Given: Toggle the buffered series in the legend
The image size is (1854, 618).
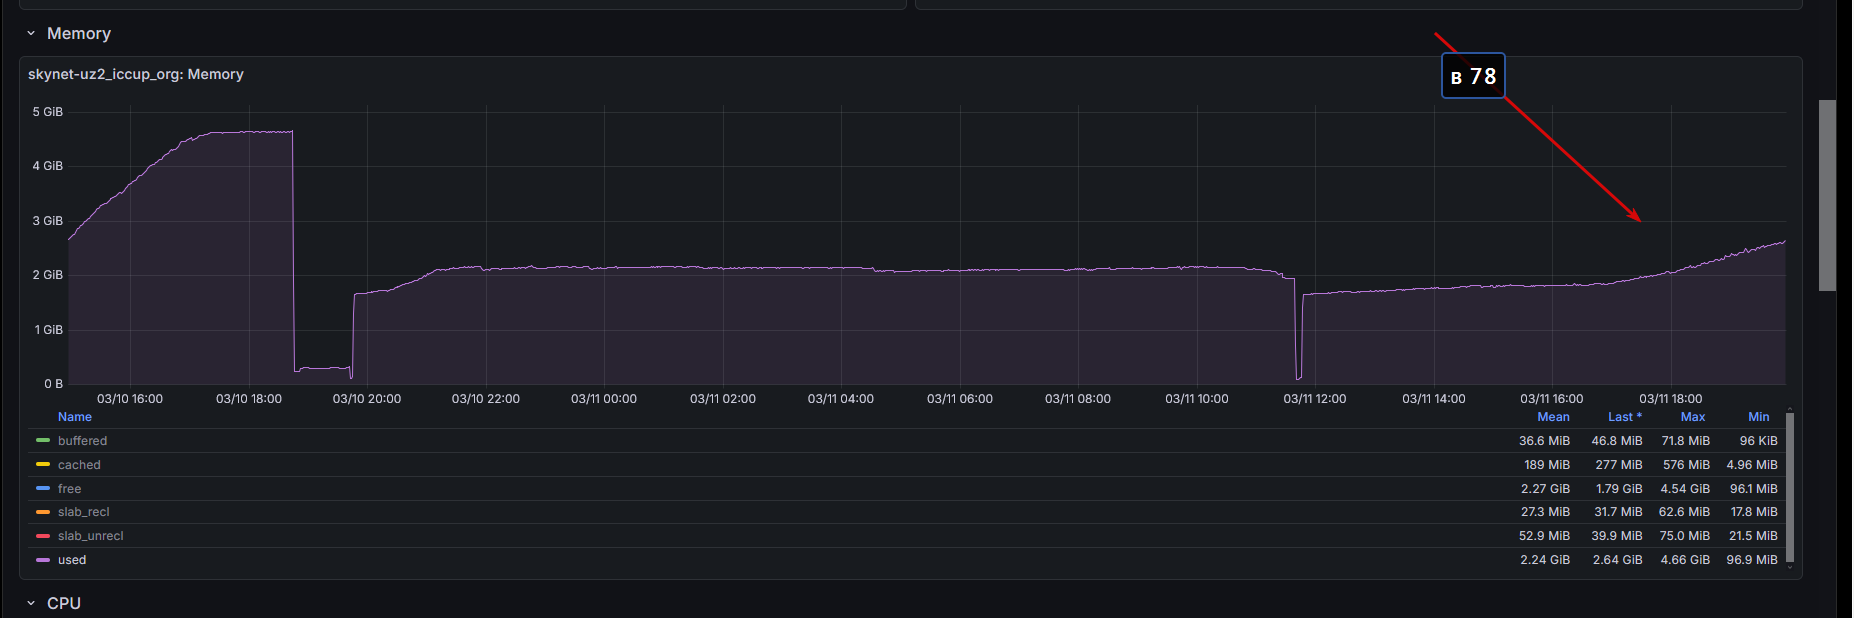Looking at the screenshot, I should [x=82, y=441].
